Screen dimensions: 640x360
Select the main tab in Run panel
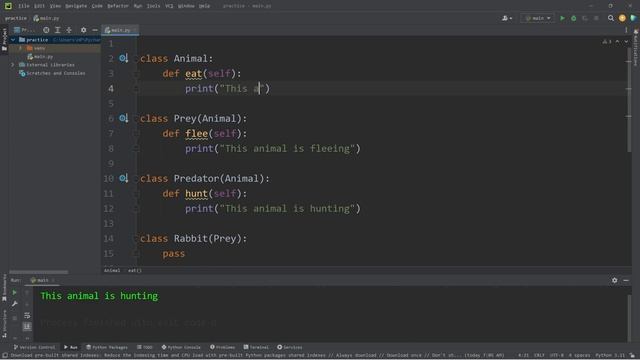42,280
